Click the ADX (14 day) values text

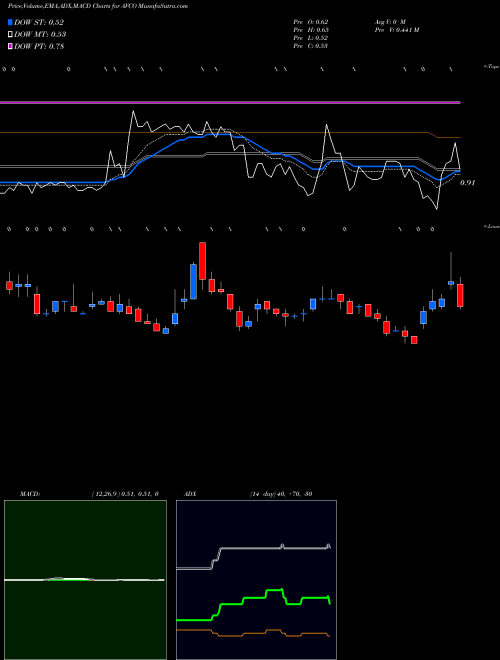281,494
